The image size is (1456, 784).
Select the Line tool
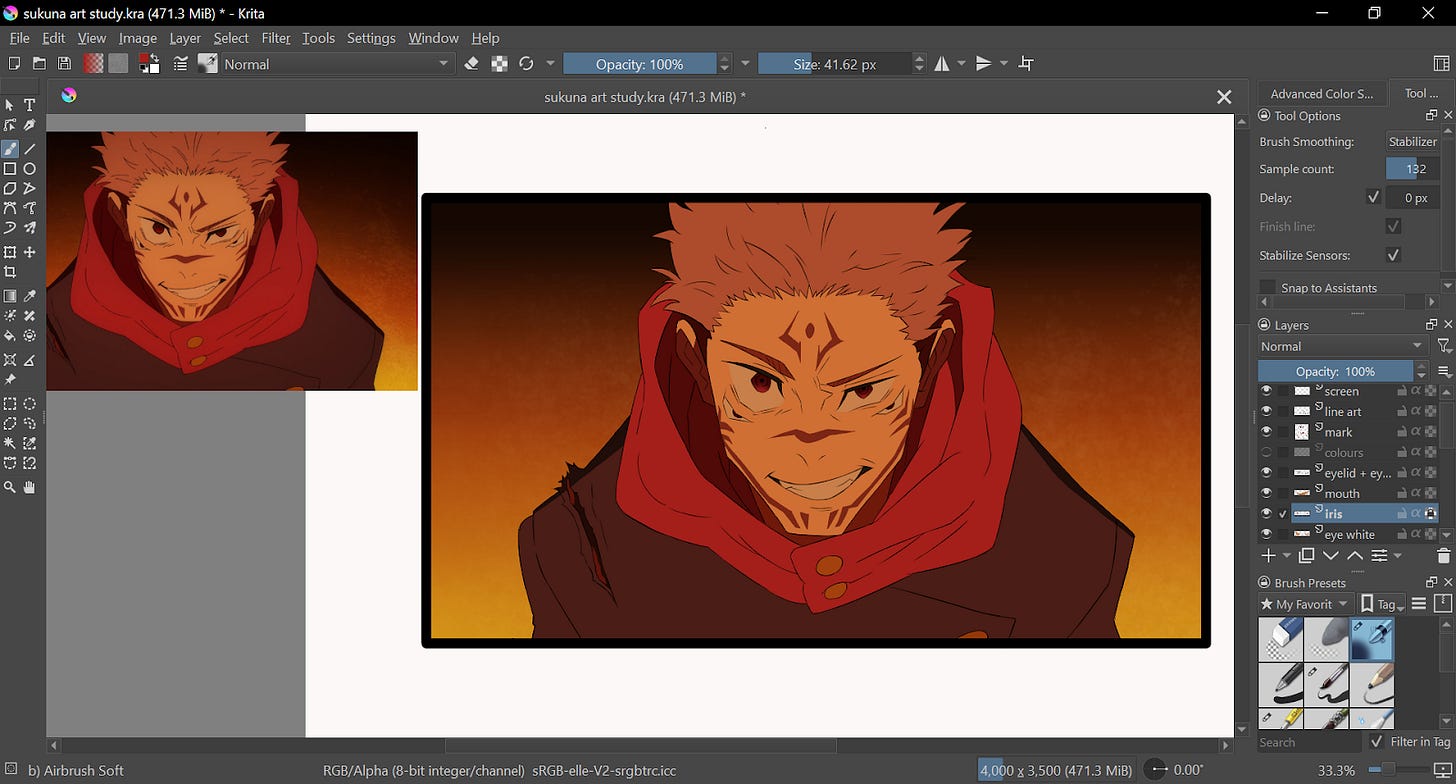tap(30, 149)
